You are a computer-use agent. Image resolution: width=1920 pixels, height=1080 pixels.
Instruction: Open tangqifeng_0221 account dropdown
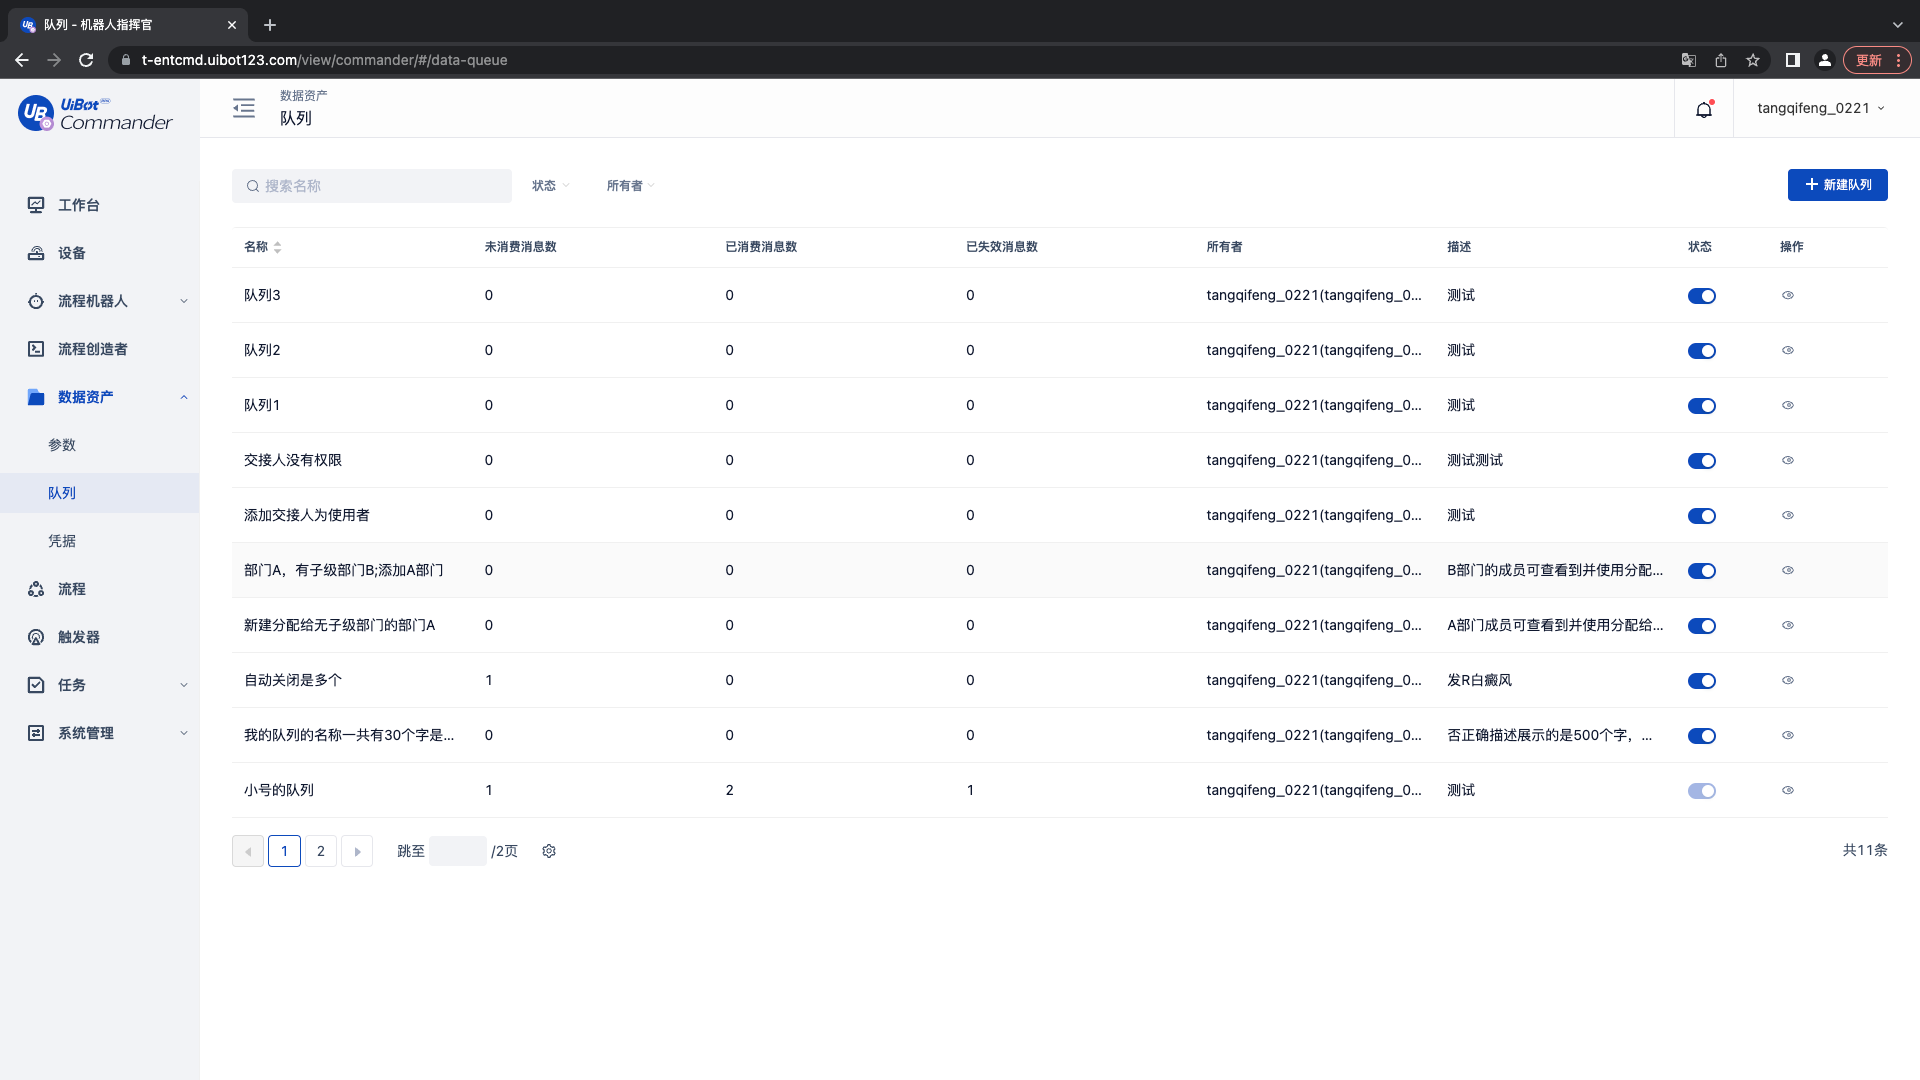click(x=1821, y=108)
